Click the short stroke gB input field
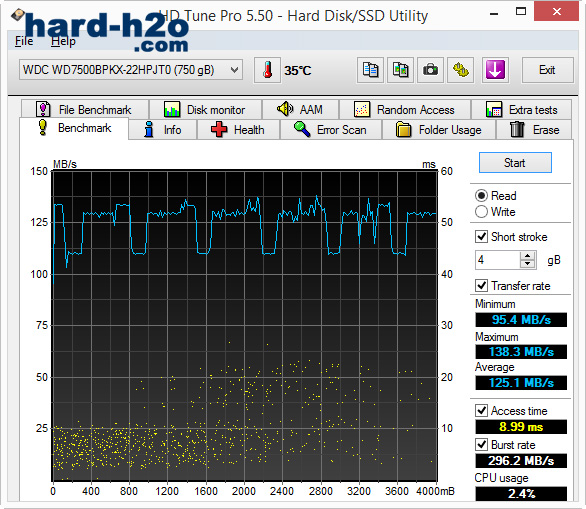Image resolution: width=586 pixels, height=509 pixels. 497,260
